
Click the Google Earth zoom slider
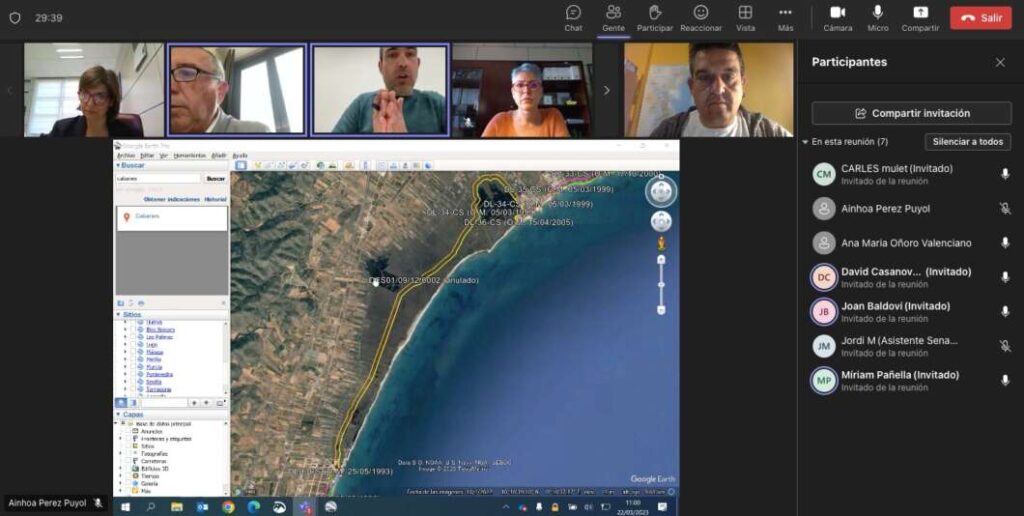click(x=661, y=284)
